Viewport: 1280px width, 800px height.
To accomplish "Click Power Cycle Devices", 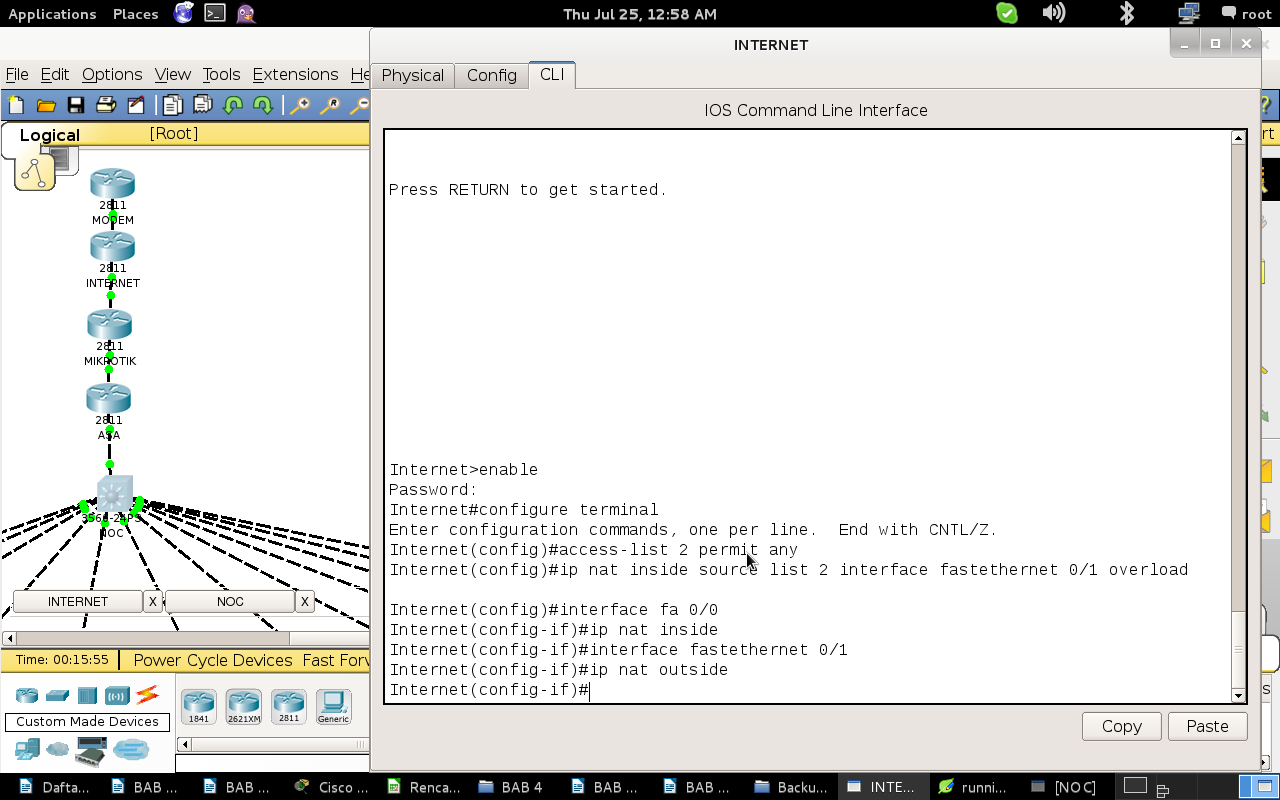I will click(213, 660).
